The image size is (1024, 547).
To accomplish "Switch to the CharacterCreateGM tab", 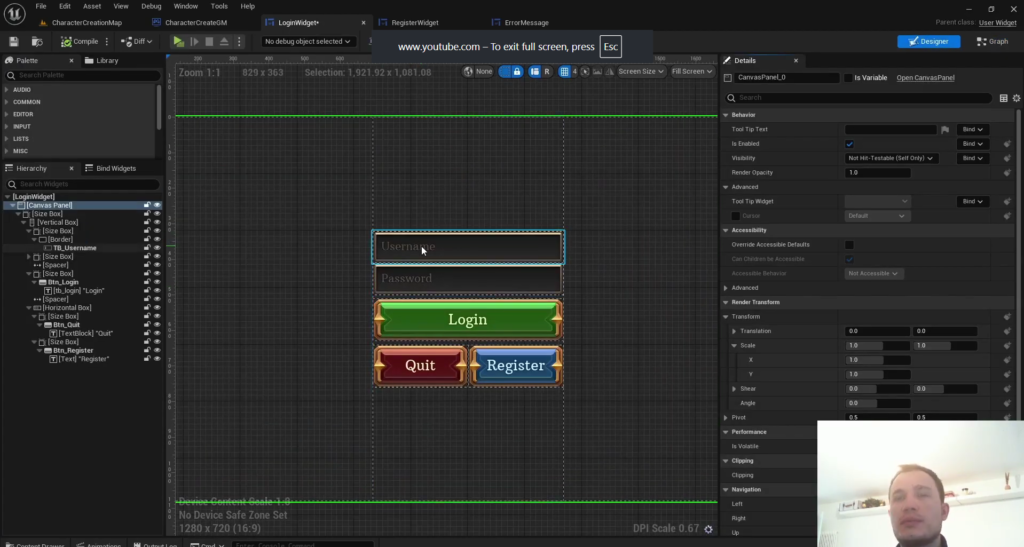I will coord(196,23).
